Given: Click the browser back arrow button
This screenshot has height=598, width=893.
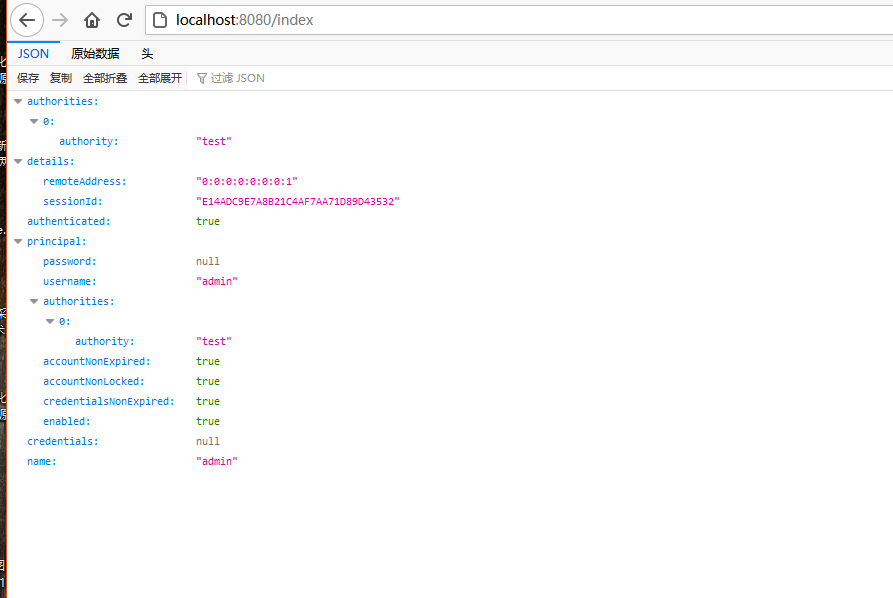Looking at the screenshot, I should [27, 20].
